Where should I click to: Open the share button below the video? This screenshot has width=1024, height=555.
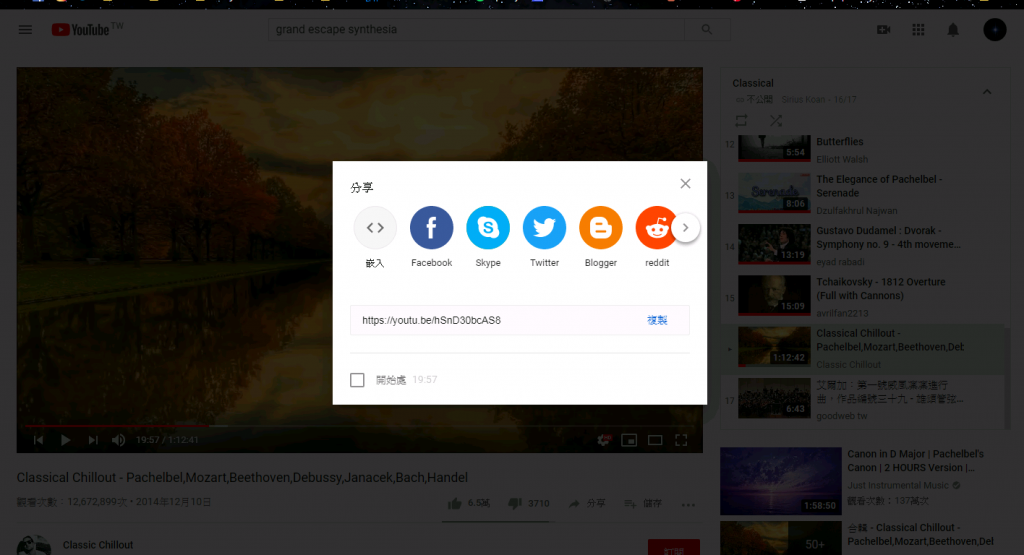point(587,503)
